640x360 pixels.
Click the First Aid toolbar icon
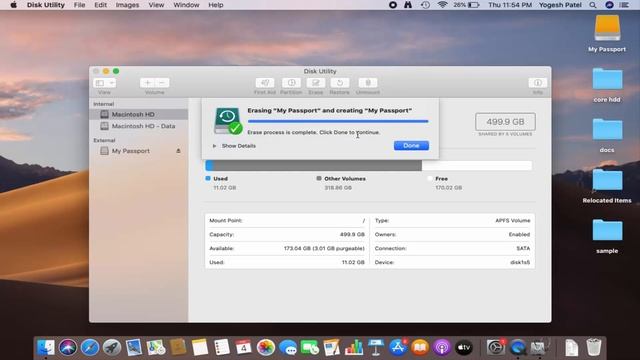coord(264,83)
